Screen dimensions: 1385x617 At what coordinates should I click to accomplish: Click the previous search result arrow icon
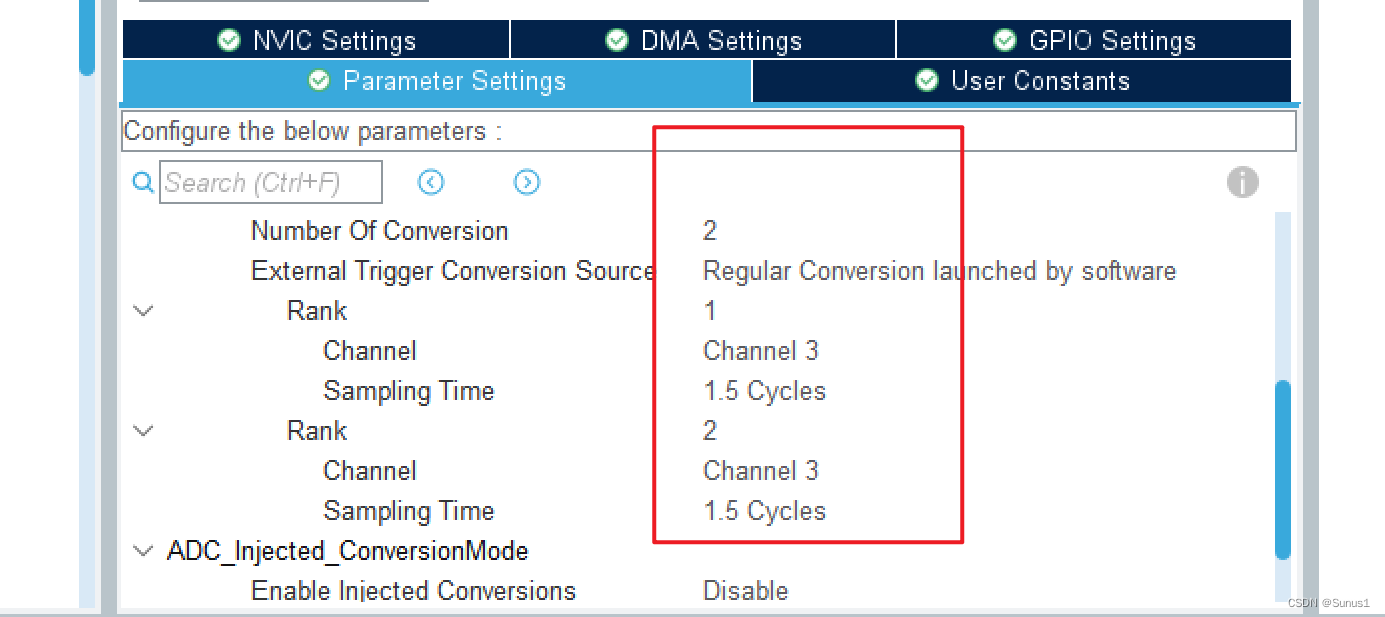(431, 181)
